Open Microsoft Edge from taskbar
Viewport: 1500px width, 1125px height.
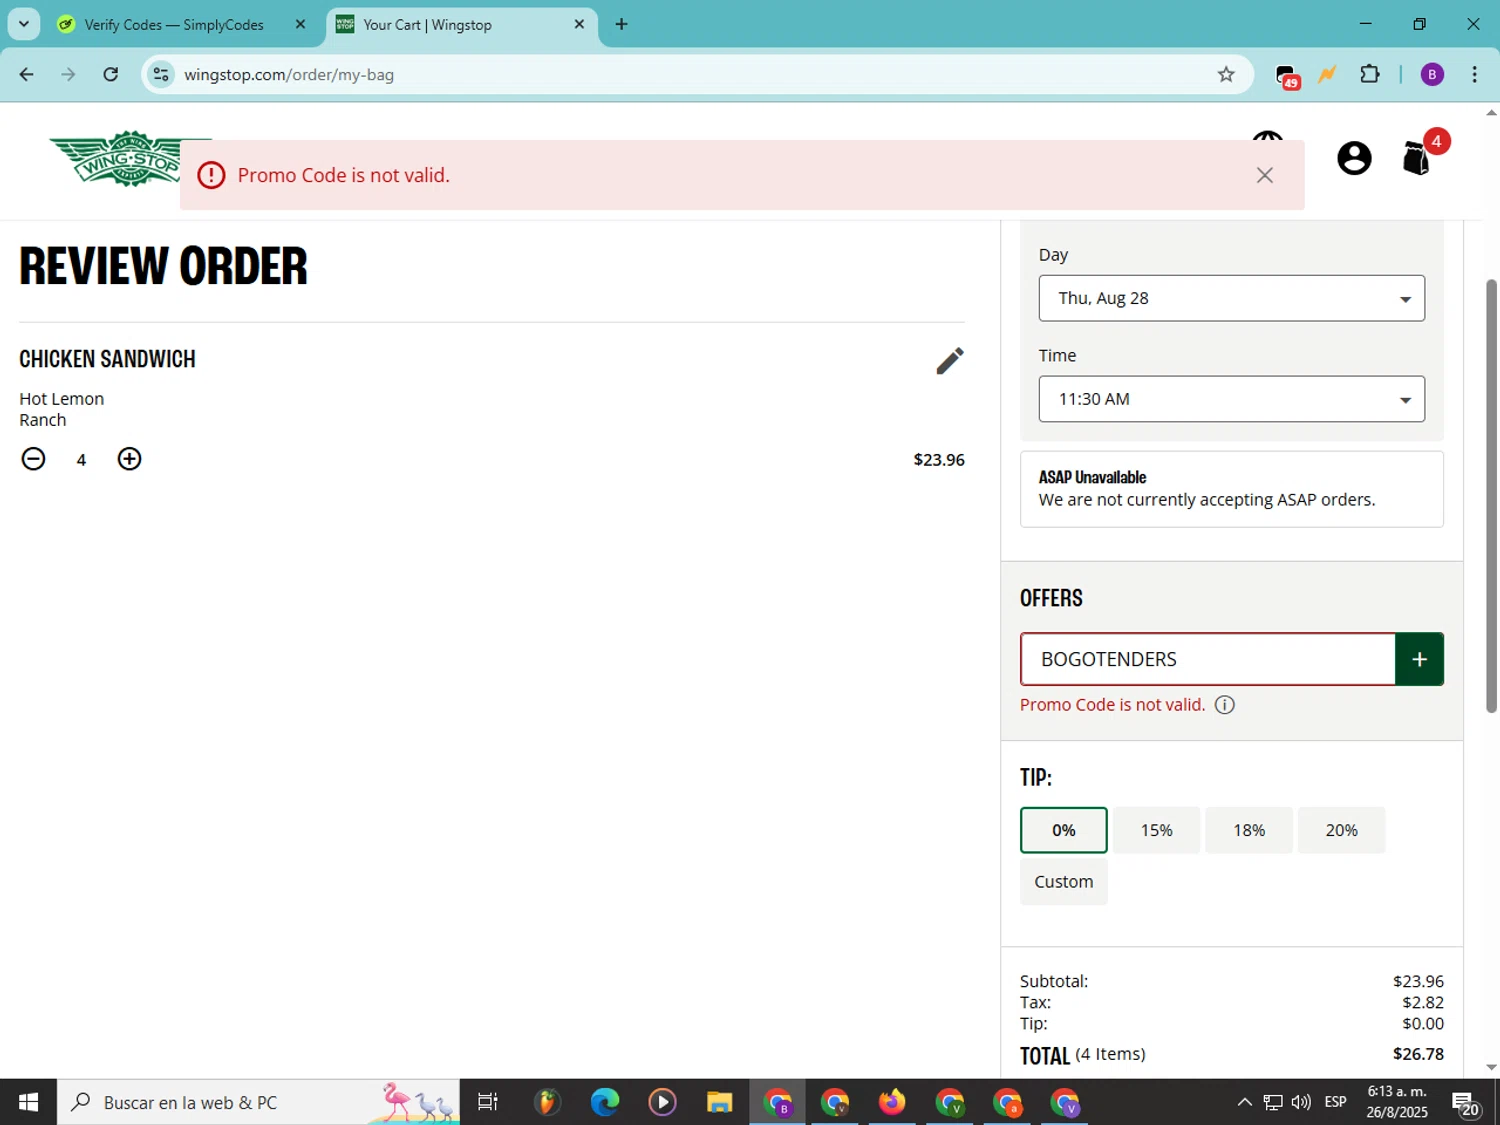(604, 1102)
